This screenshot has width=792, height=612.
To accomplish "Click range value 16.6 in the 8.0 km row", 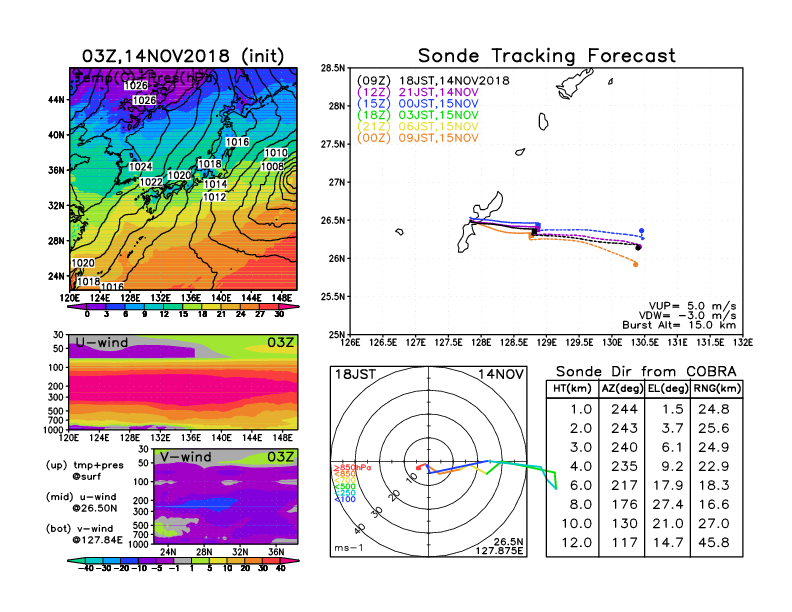I will point(714,504).
